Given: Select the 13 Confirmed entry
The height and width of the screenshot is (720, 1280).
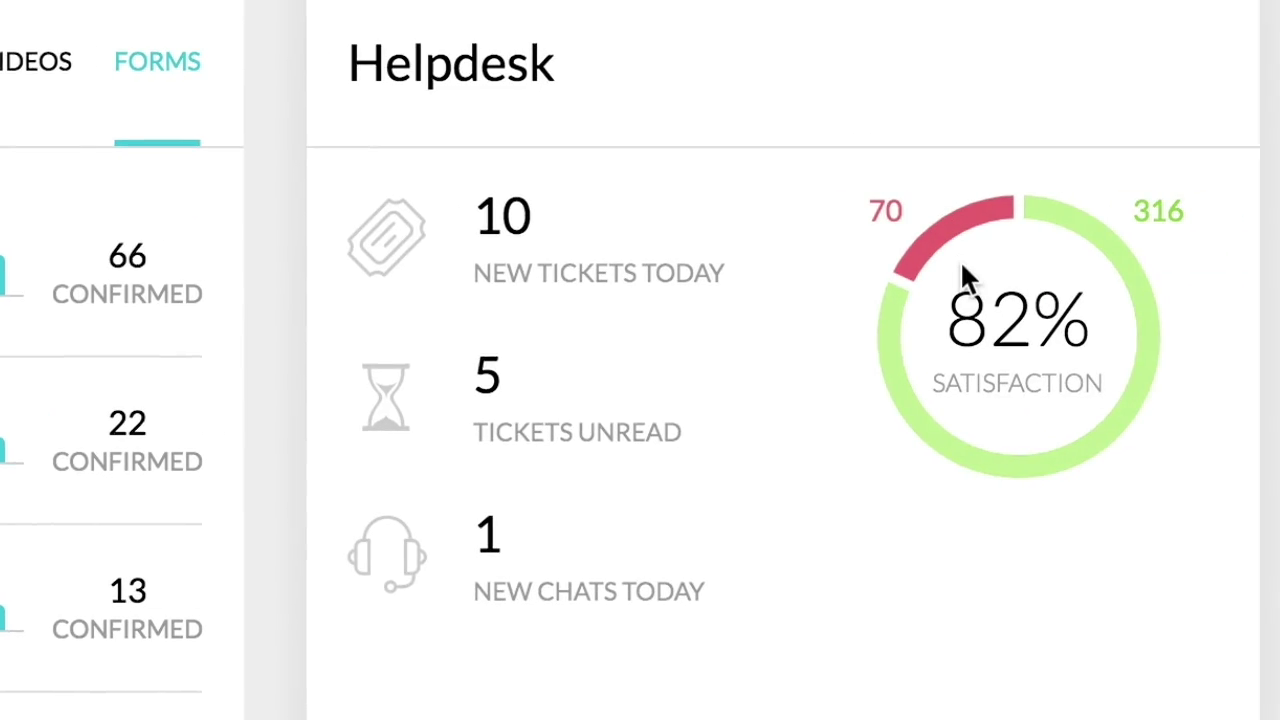Looking at the screenshot, I should pos(127,608).
